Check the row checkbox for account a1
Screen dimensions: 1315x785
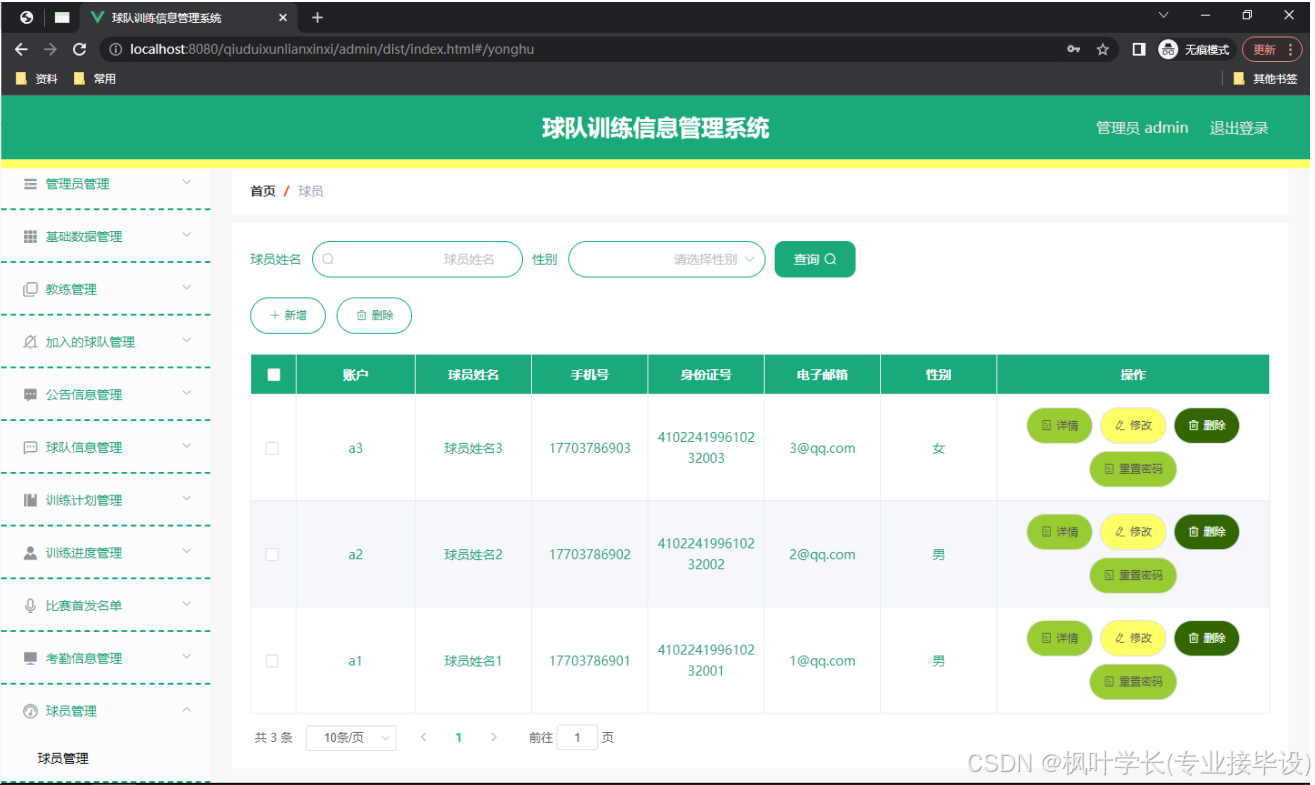272,661
